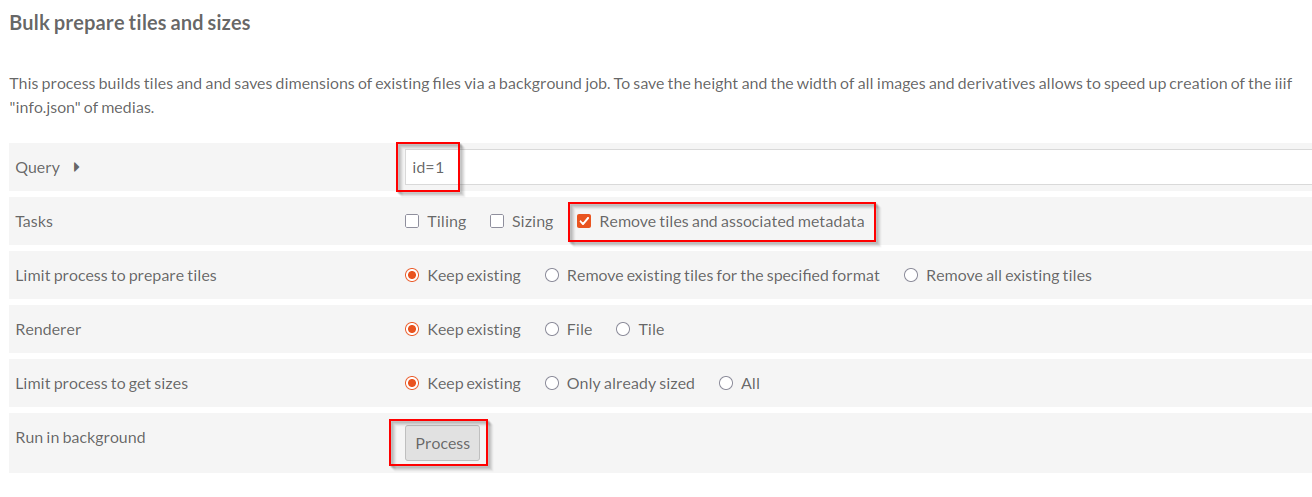Click the Query row label

(38, 168)
